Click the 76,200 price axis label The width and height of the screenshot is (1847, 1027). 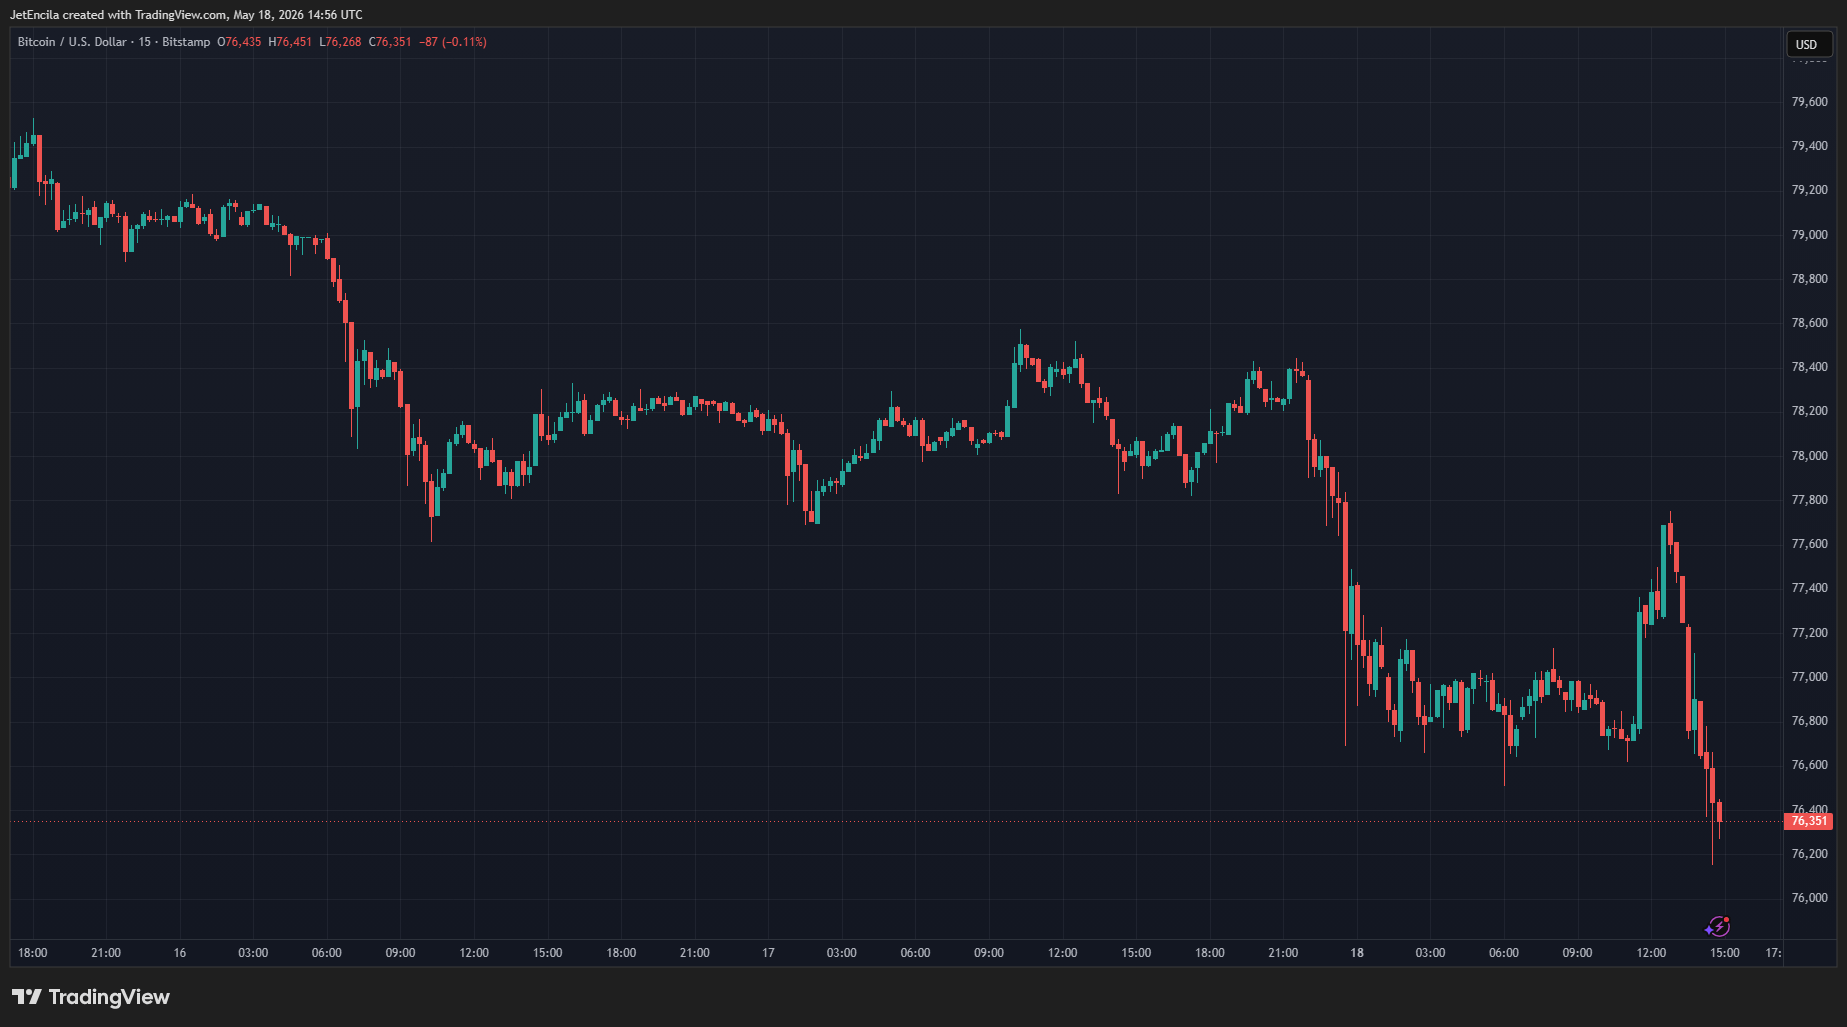[x=1809, y=854]
